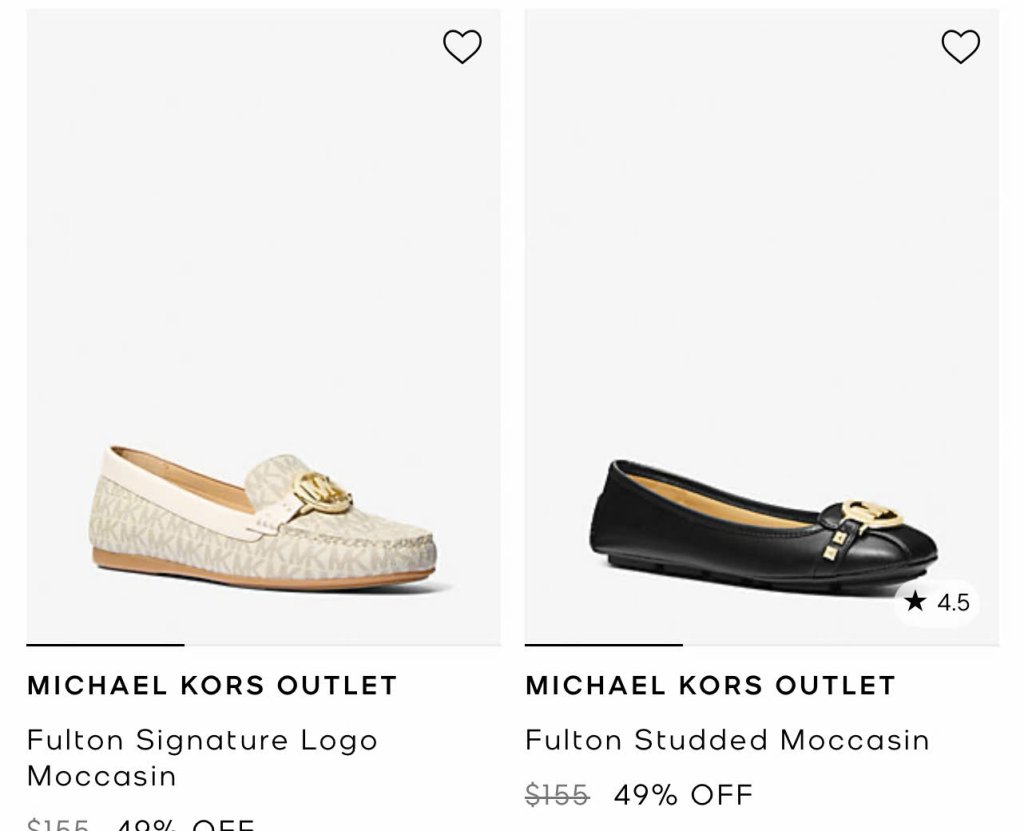Screen dimensions: 1024x831
Task: Click the gold logo buckle on cream moccasin
Action: click(x=323, y=493)
